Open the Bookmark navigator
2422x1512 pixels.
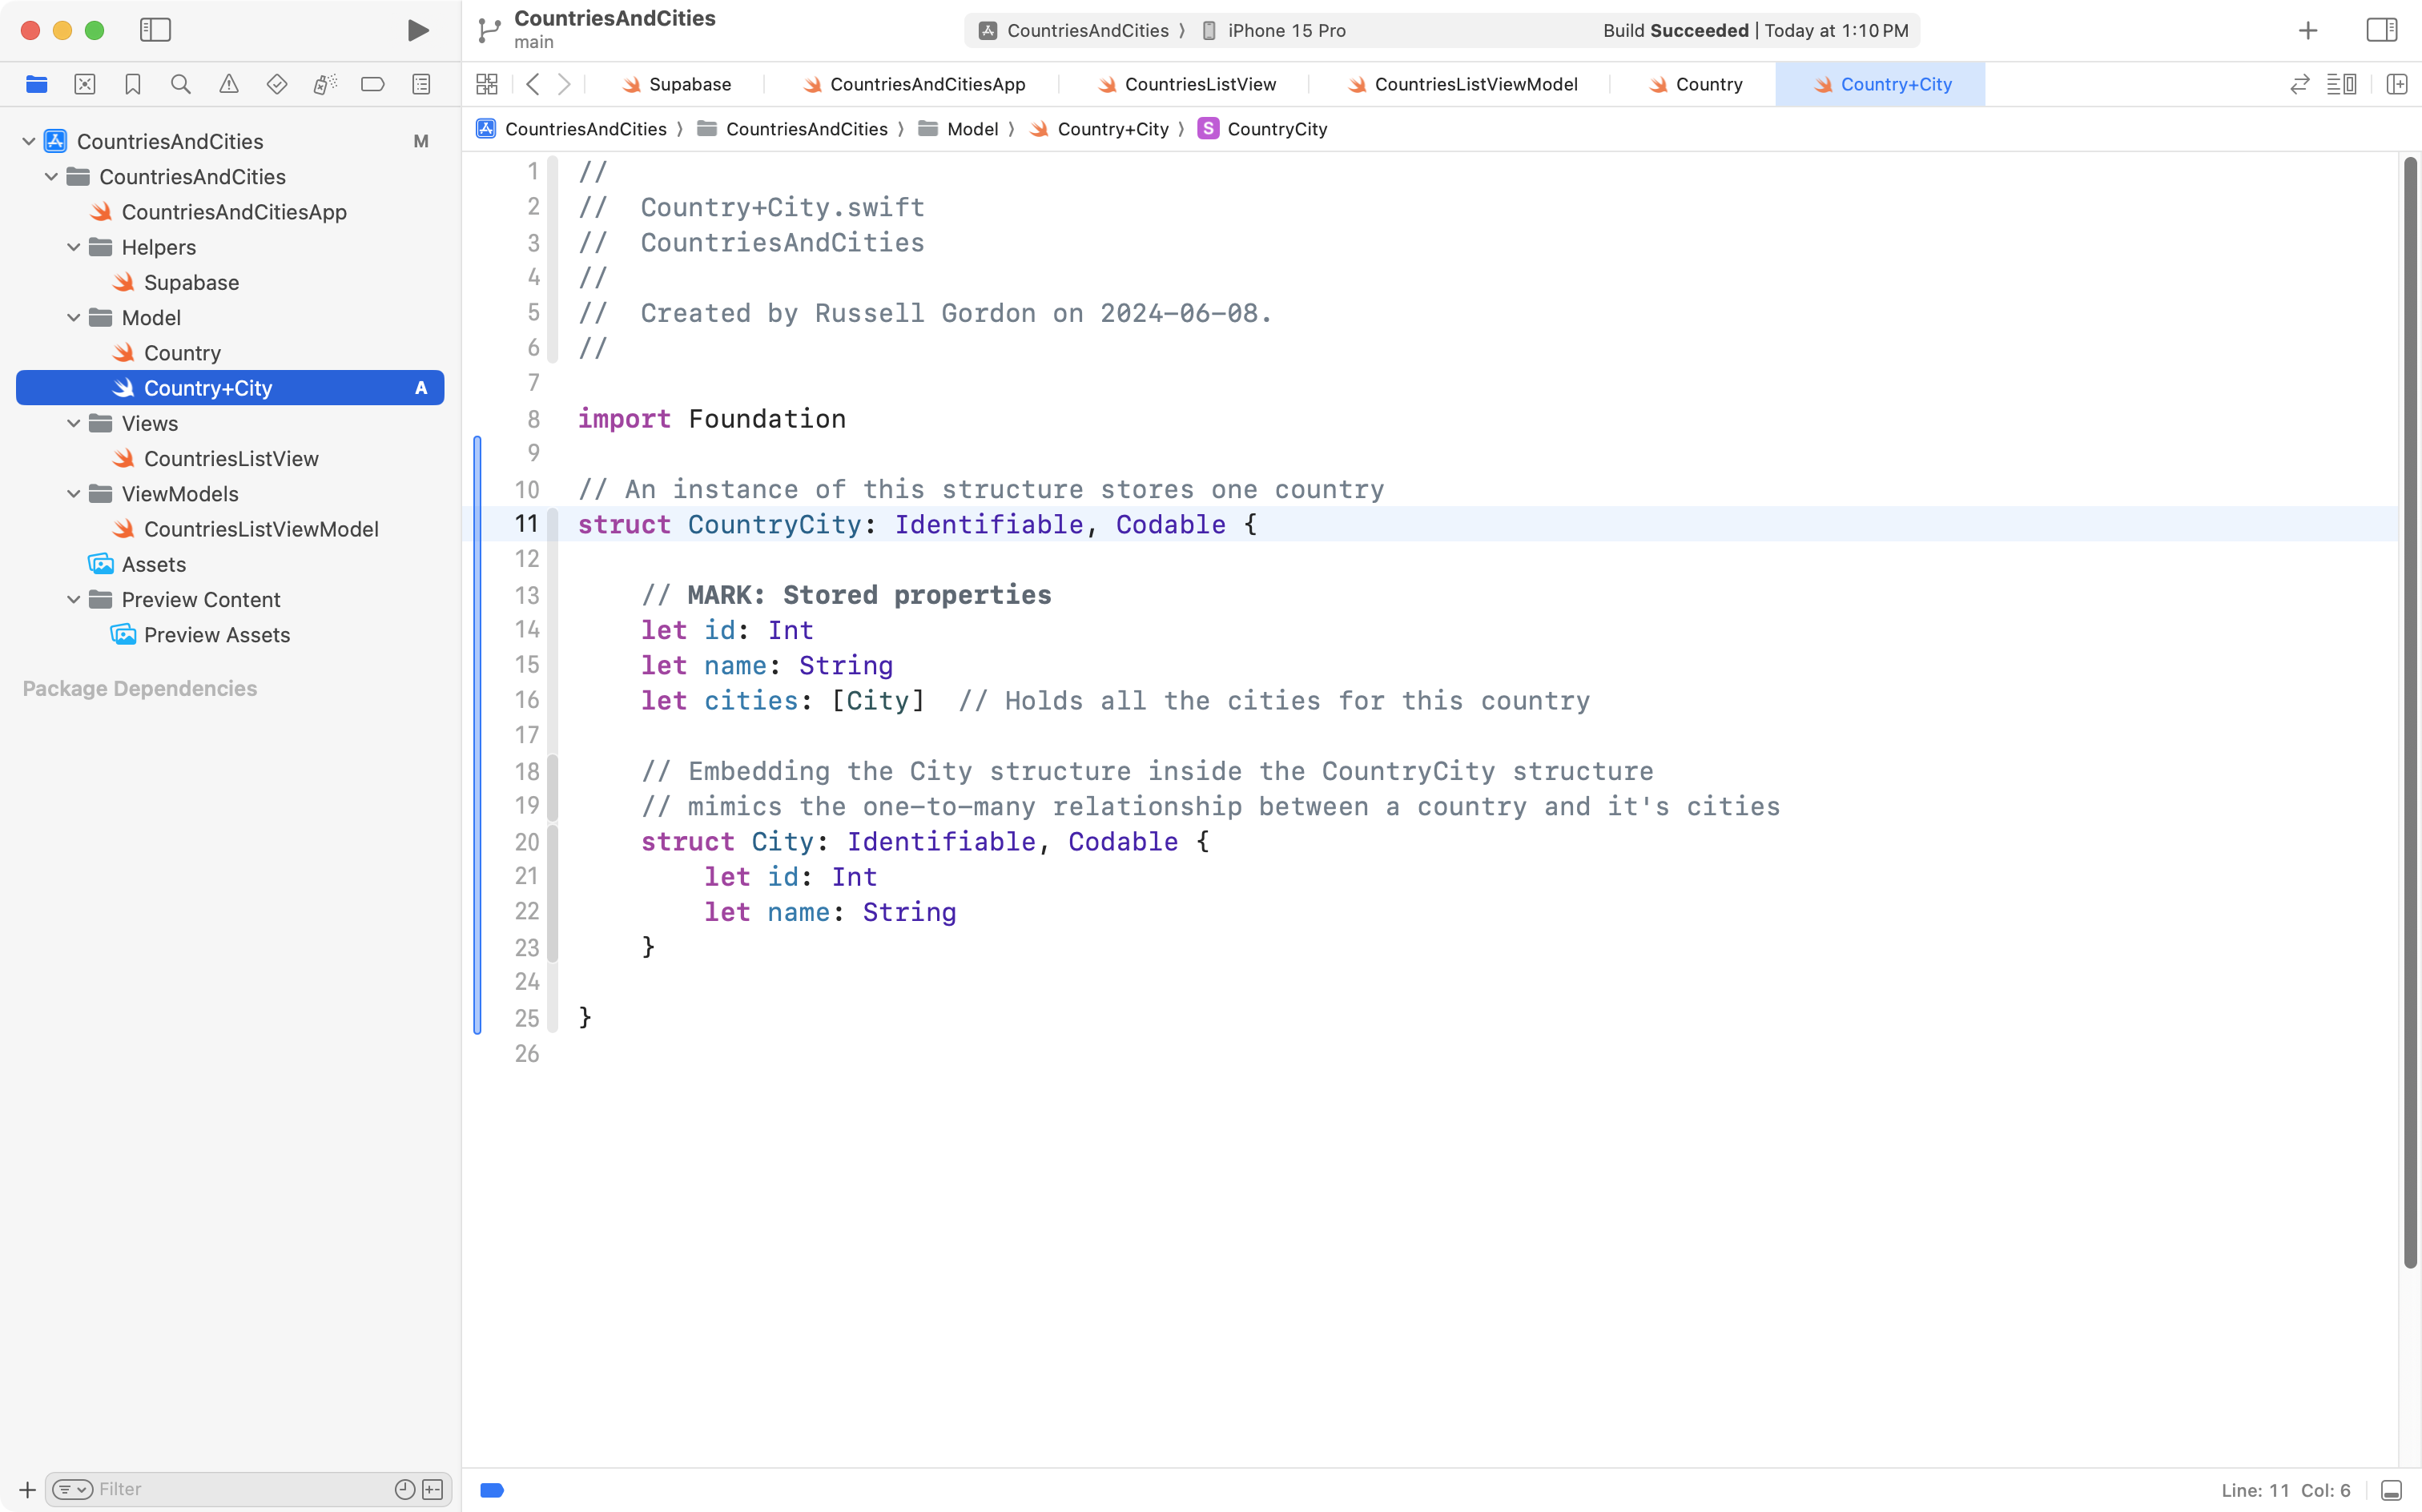click(x=133, y=84)
